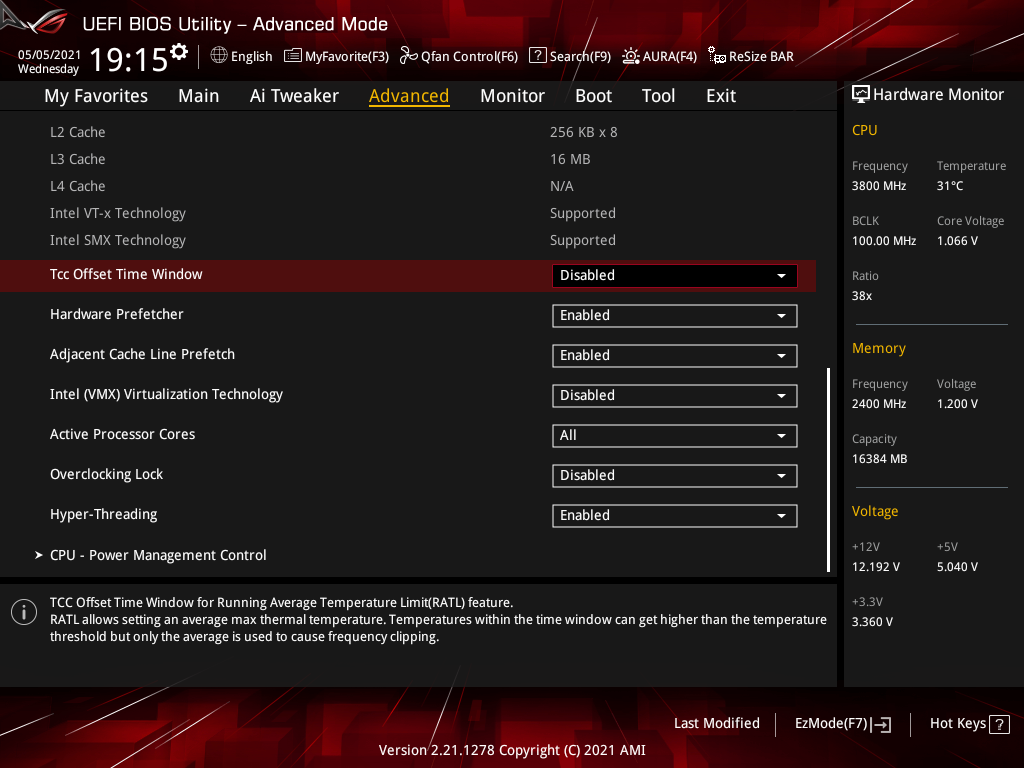Click the info icon in help panel
Image resolution: width=1024 pixels, height=768 pixels.
[24, 612]
